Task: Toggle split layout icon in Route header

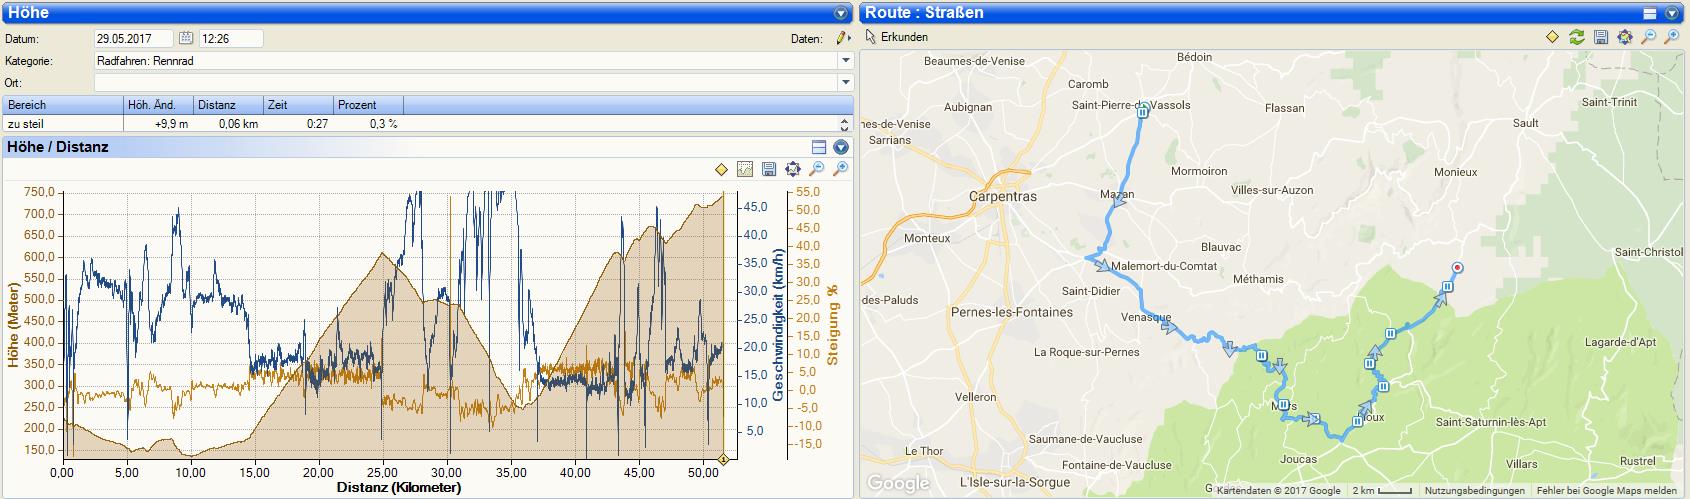Action: 1650,13
